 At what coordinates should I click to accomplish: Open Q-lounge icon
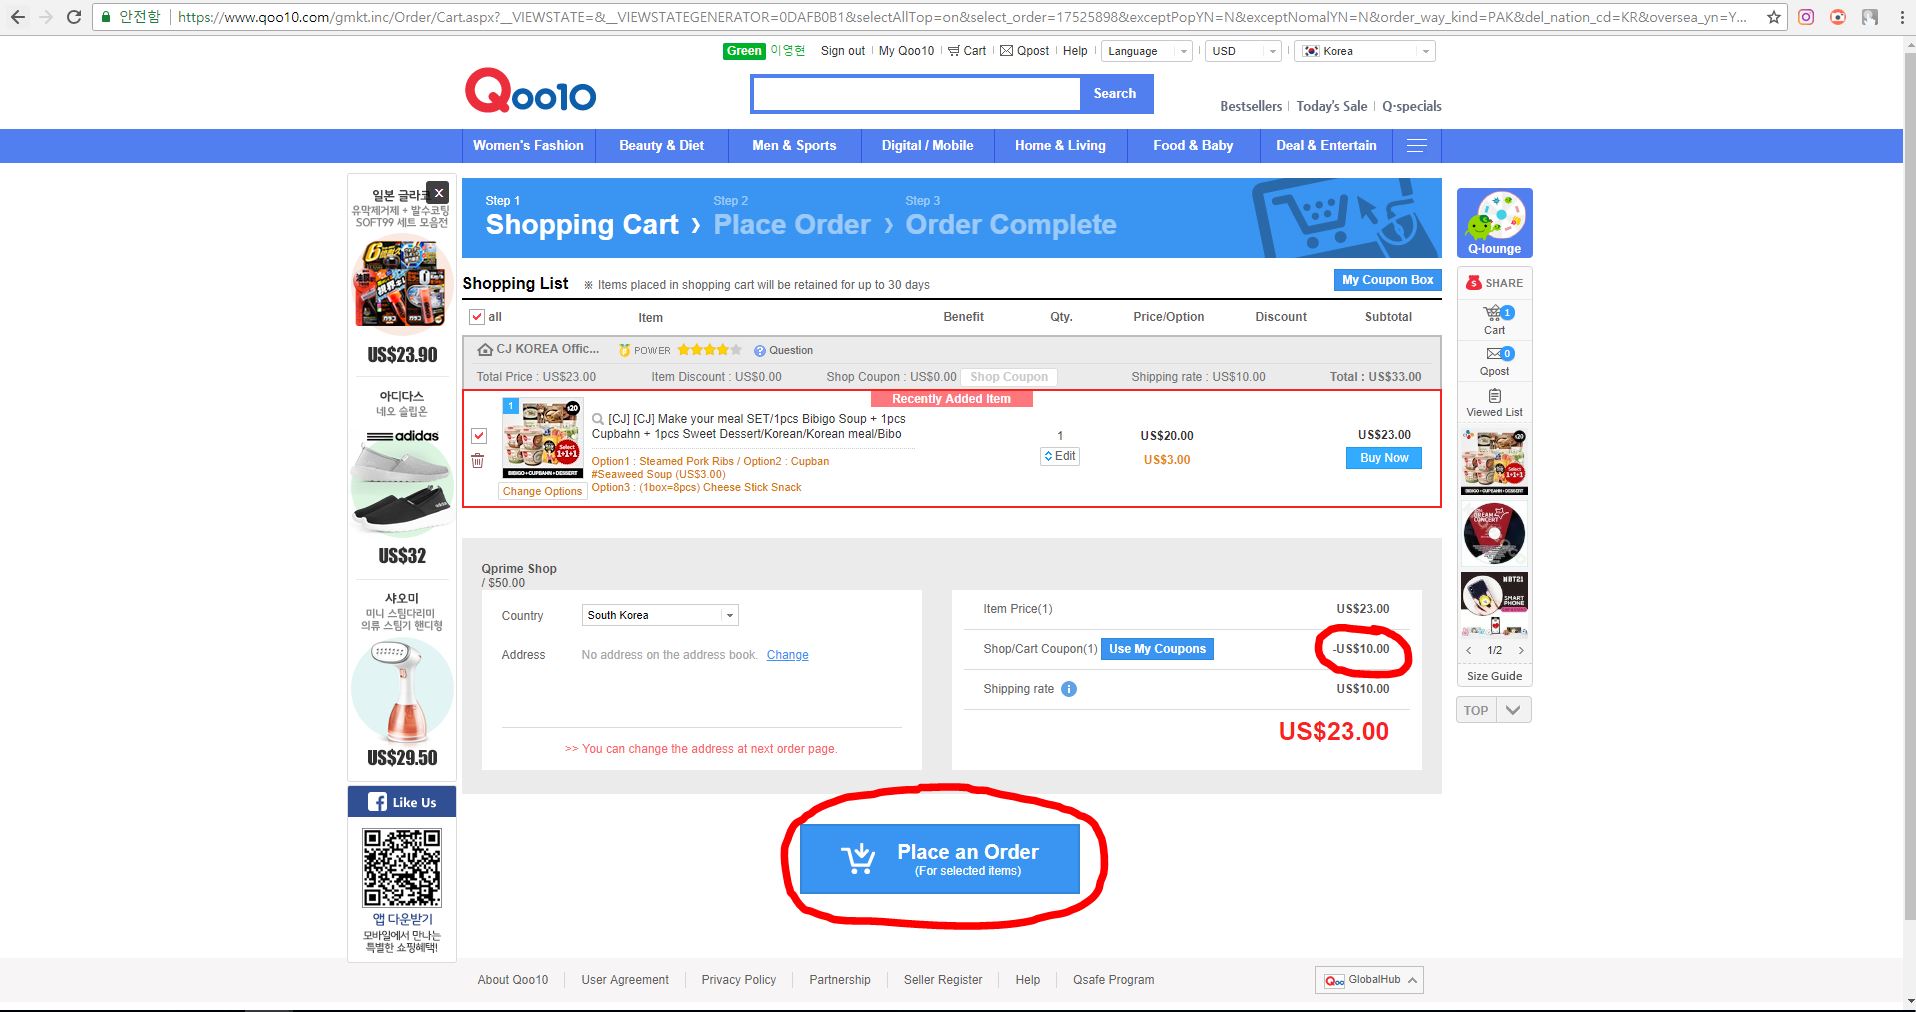coord(1494,223)
